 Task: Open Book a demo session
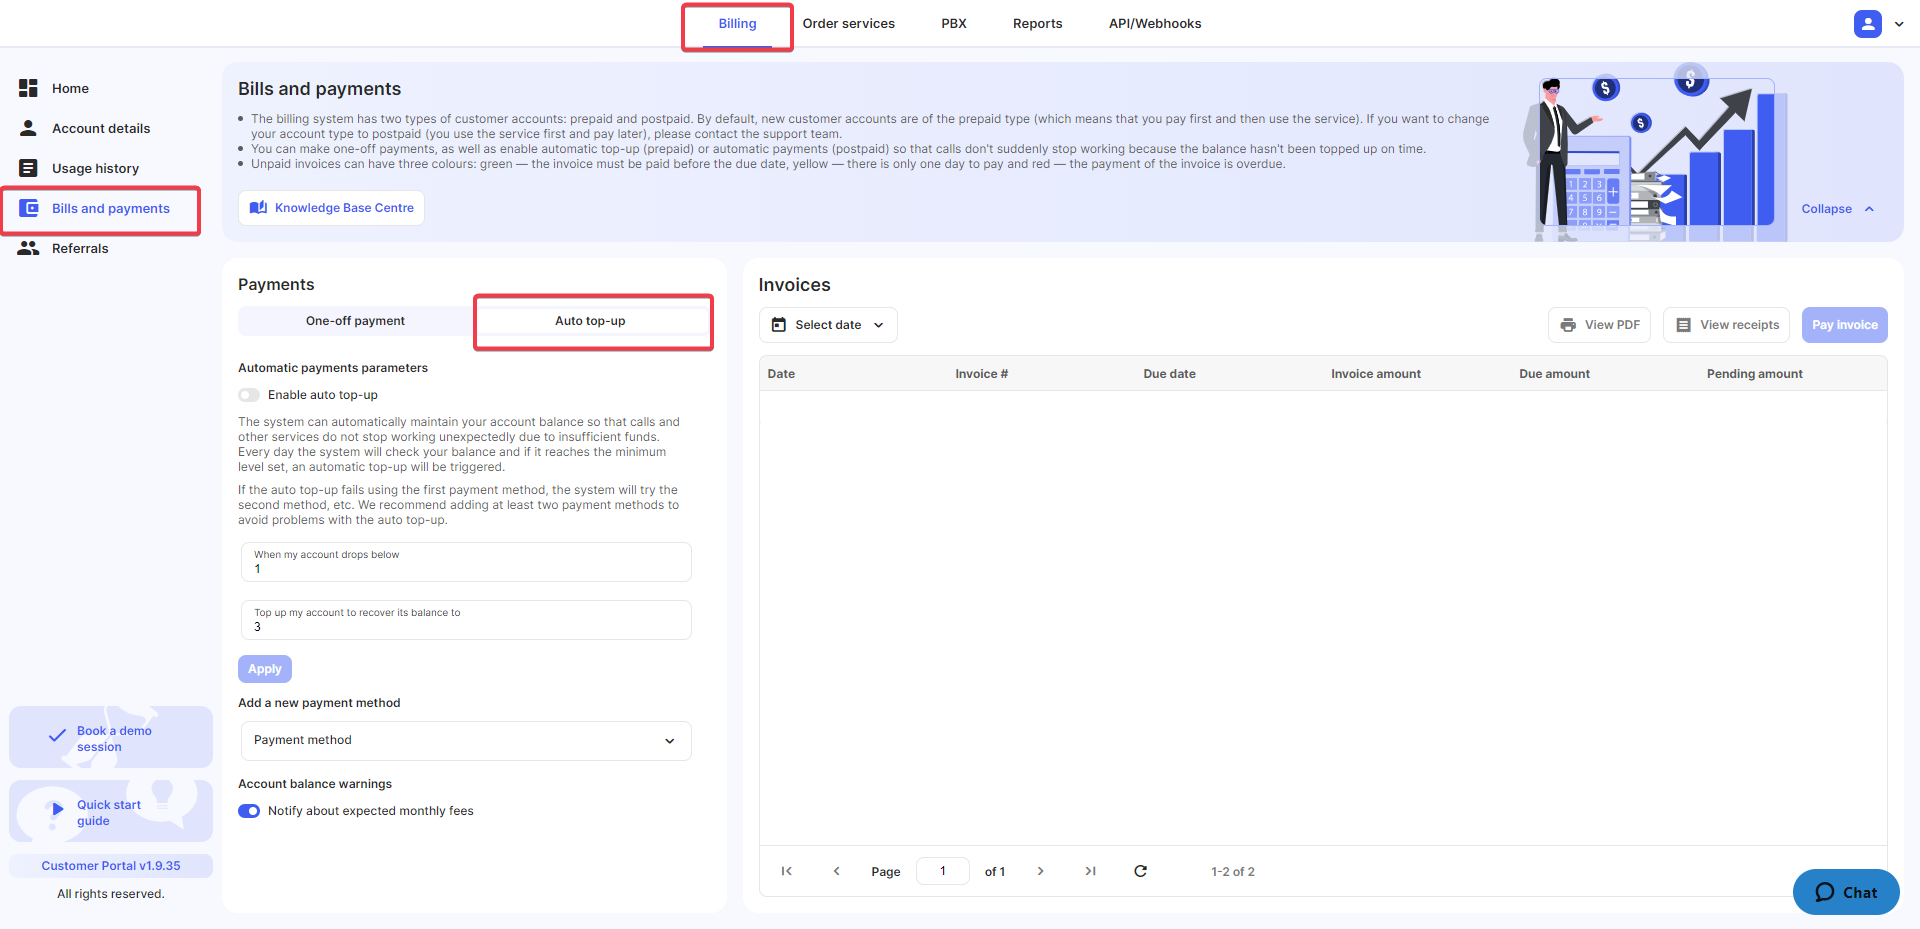click(x=111, y=738)
